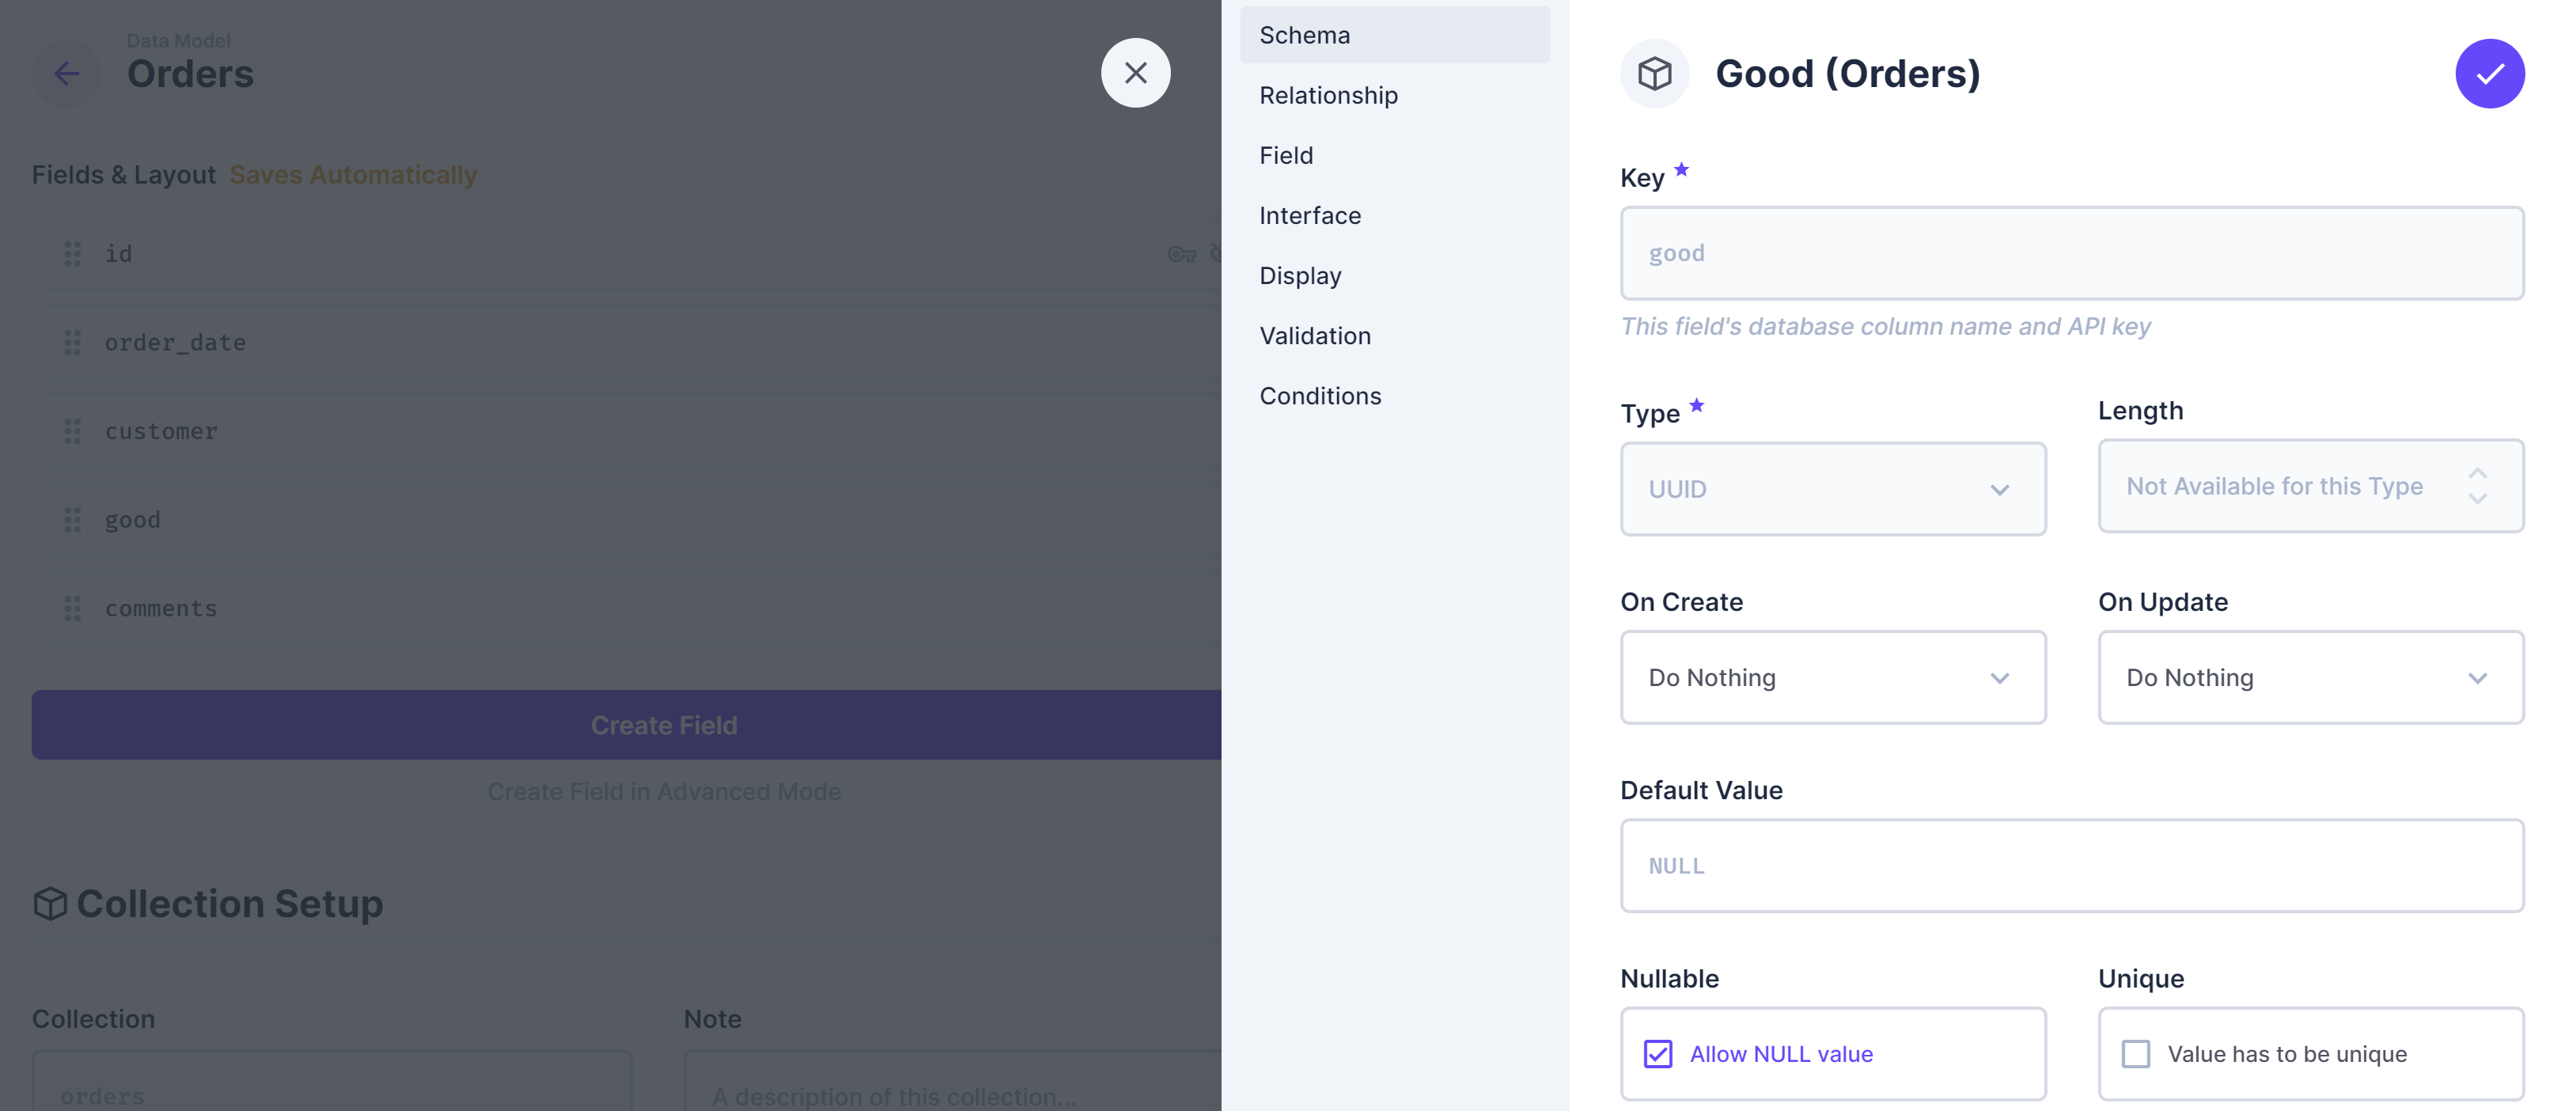Image resolution: width=2576 pixels, height=1111 pixels.
Task: Open the Validation tab
Action: 1314,336
